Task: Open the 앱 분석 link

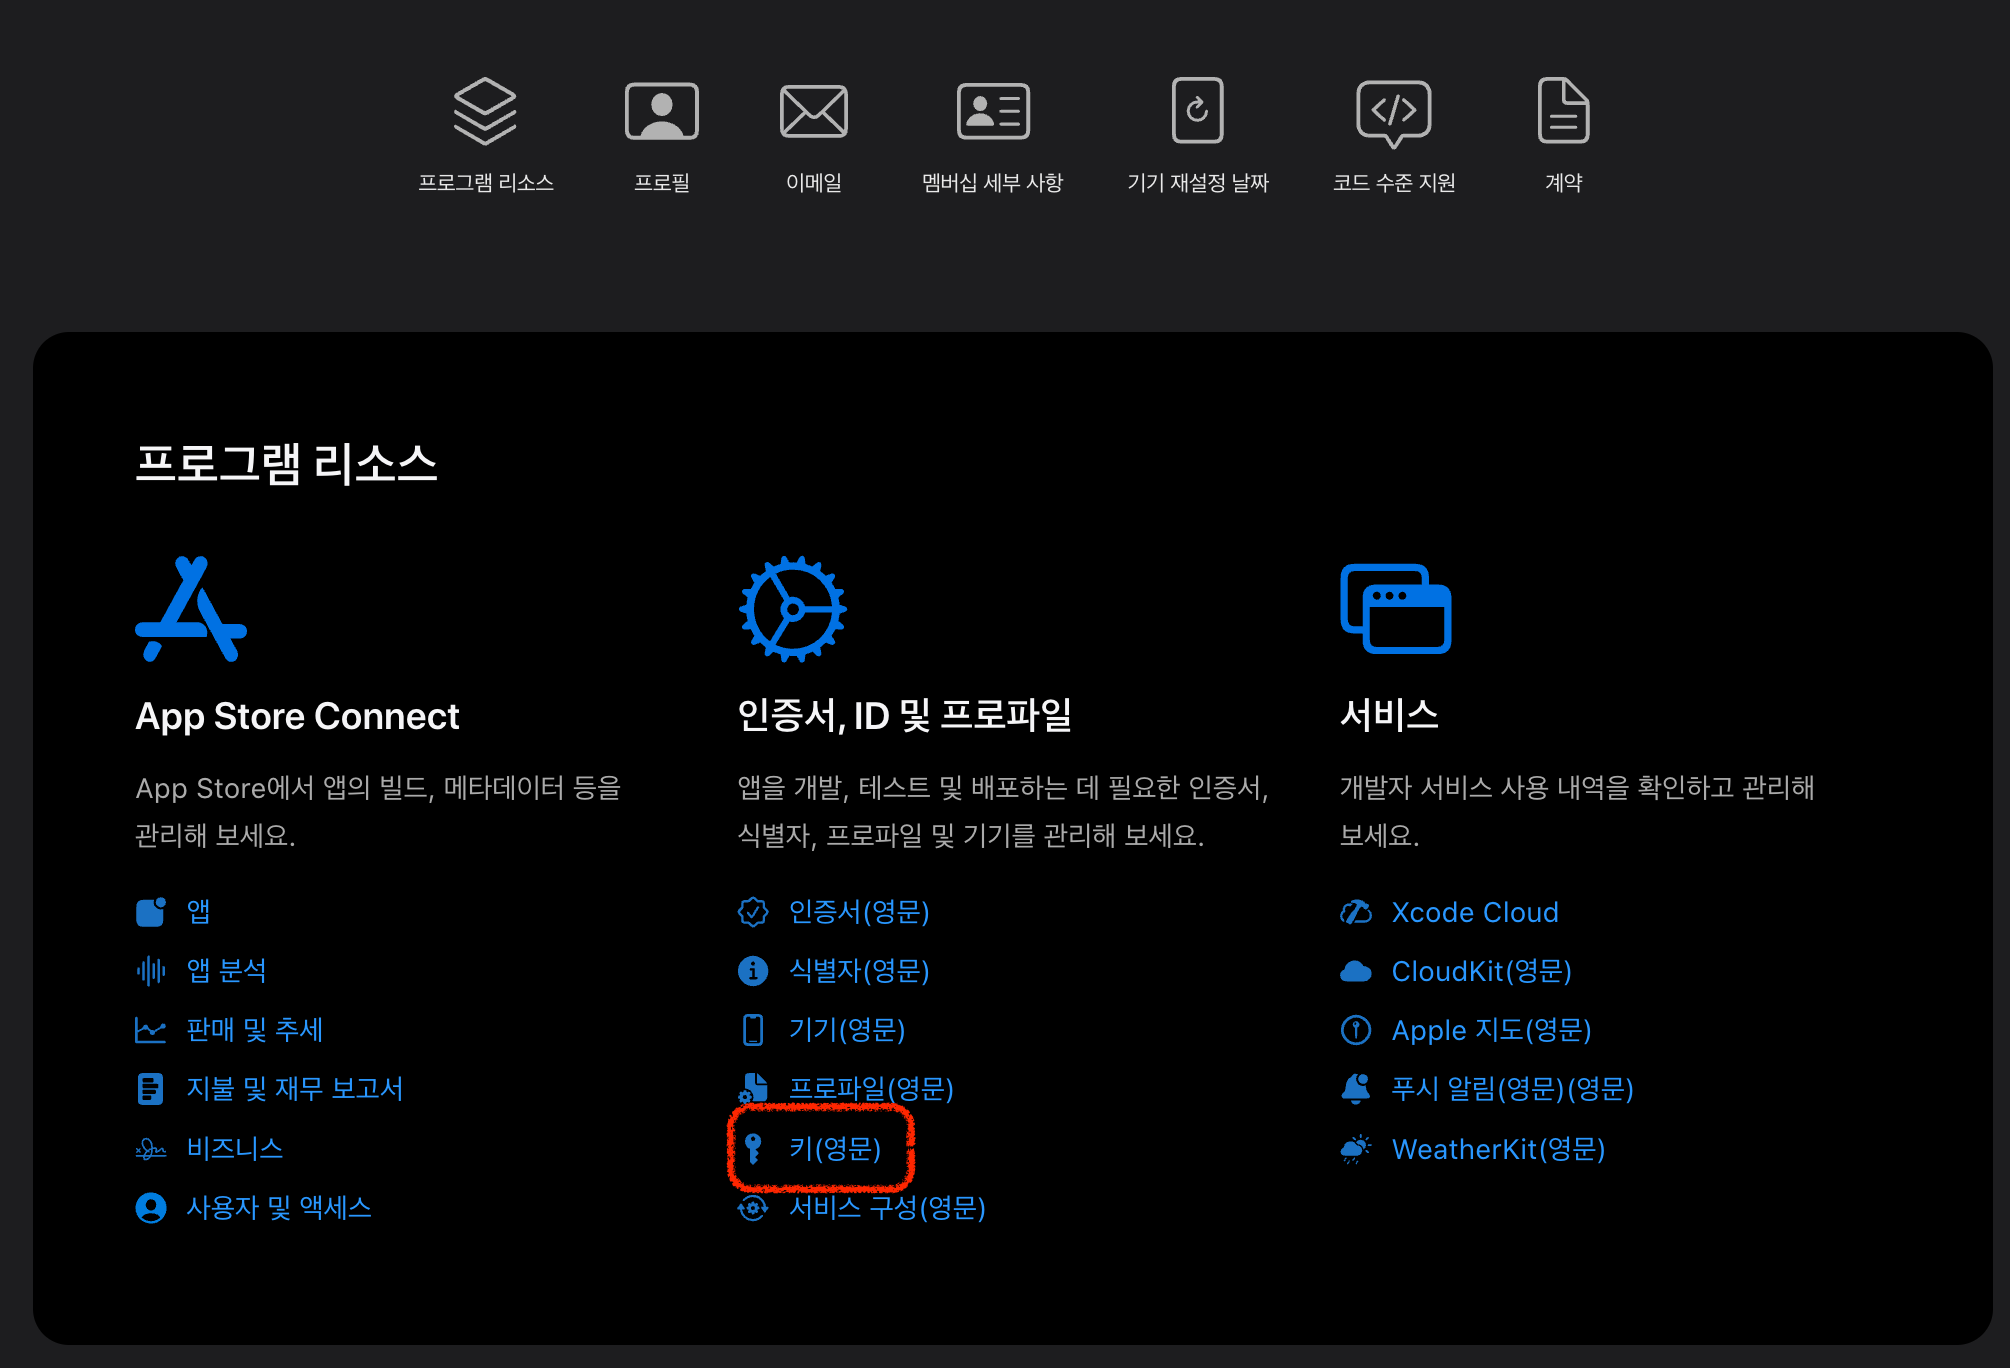Action: 227,971
